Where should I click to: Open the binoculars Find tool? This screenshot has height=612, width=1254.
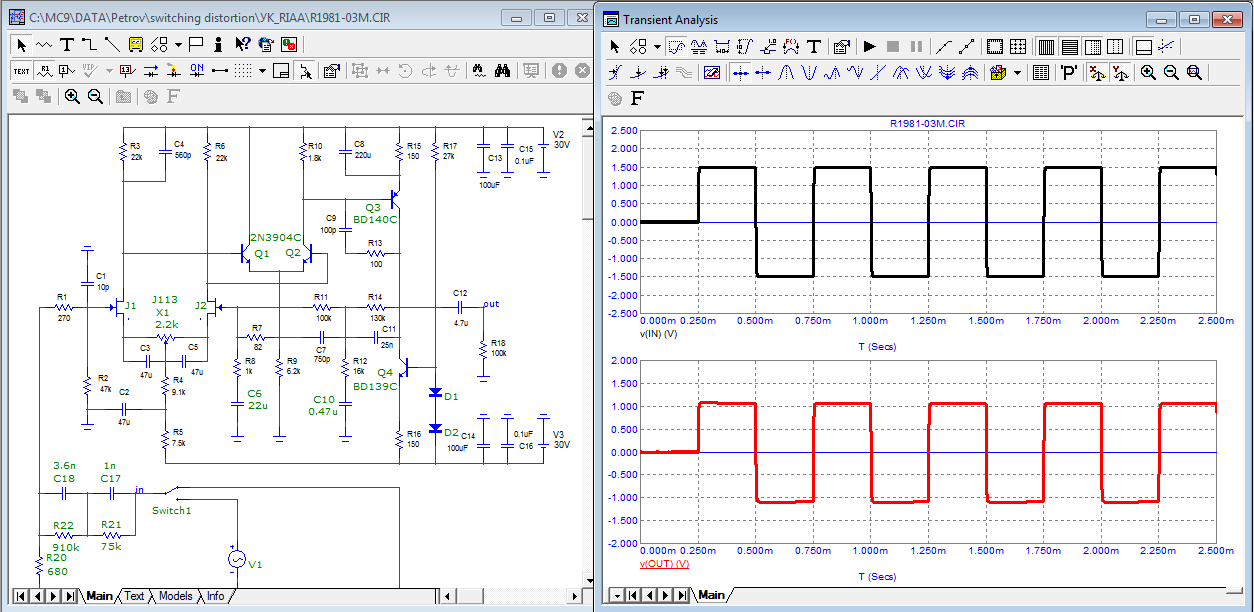coord(503,70)
